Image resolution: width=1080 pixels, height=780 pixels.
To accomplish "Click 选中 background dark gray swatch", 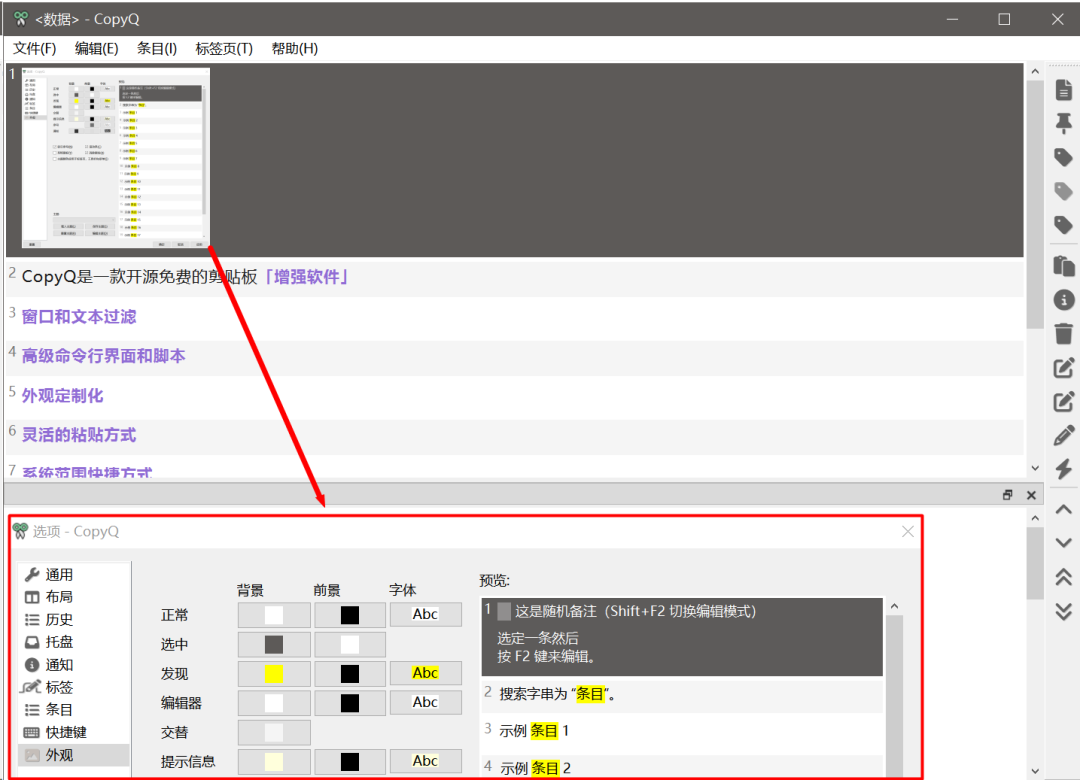I will pyautogui.click(x=274, y=644).
